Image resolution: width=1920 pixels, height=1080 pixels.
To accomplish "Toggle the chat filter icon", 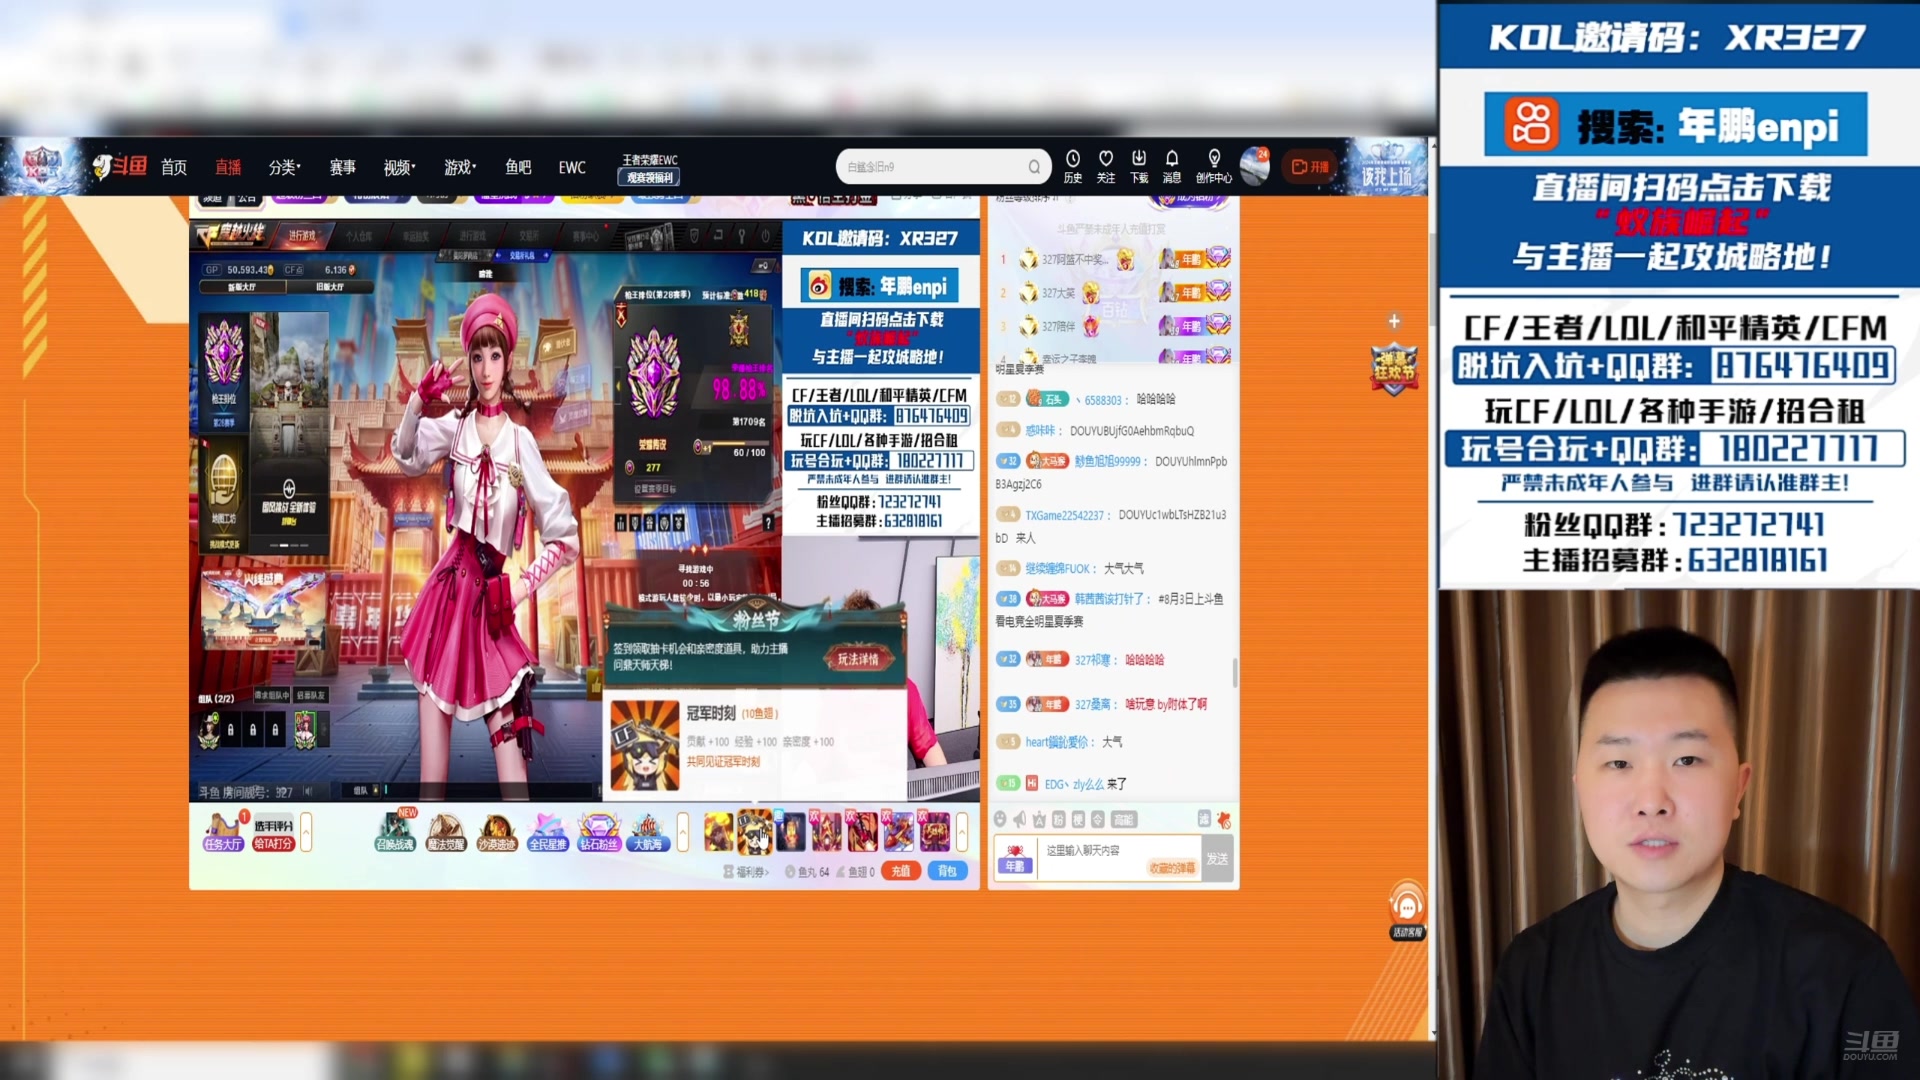I will coord(1204,819).
